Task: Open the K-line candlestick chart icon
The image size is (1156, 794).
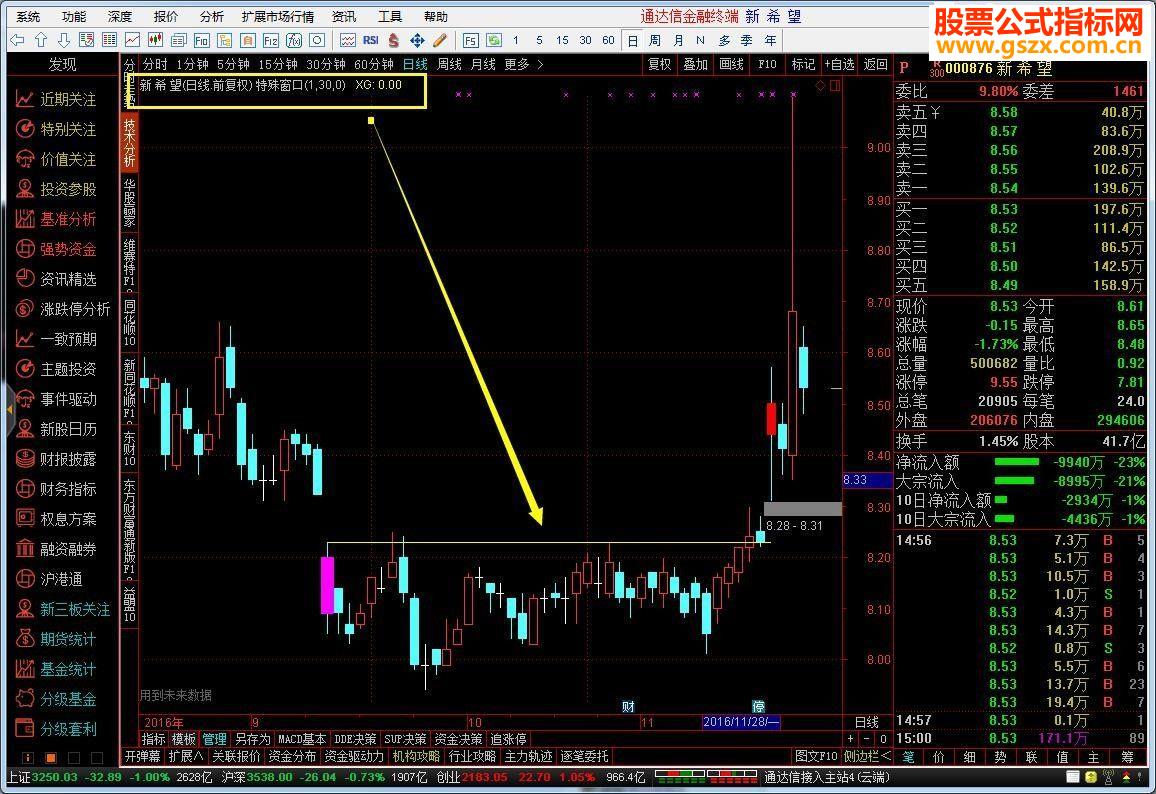Action: click(x=155, y=41)
